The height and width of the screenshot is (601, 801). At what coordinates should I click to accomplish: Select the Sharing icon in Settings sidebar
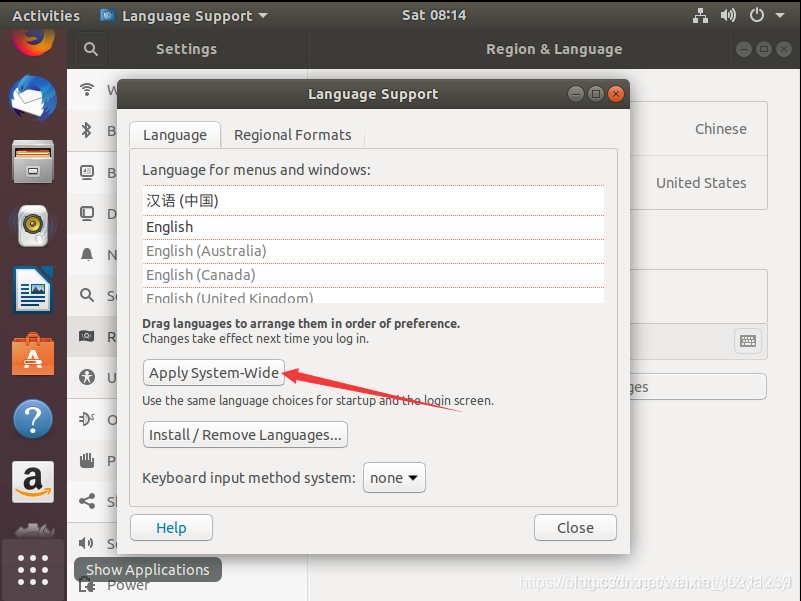tap(87, 501)
